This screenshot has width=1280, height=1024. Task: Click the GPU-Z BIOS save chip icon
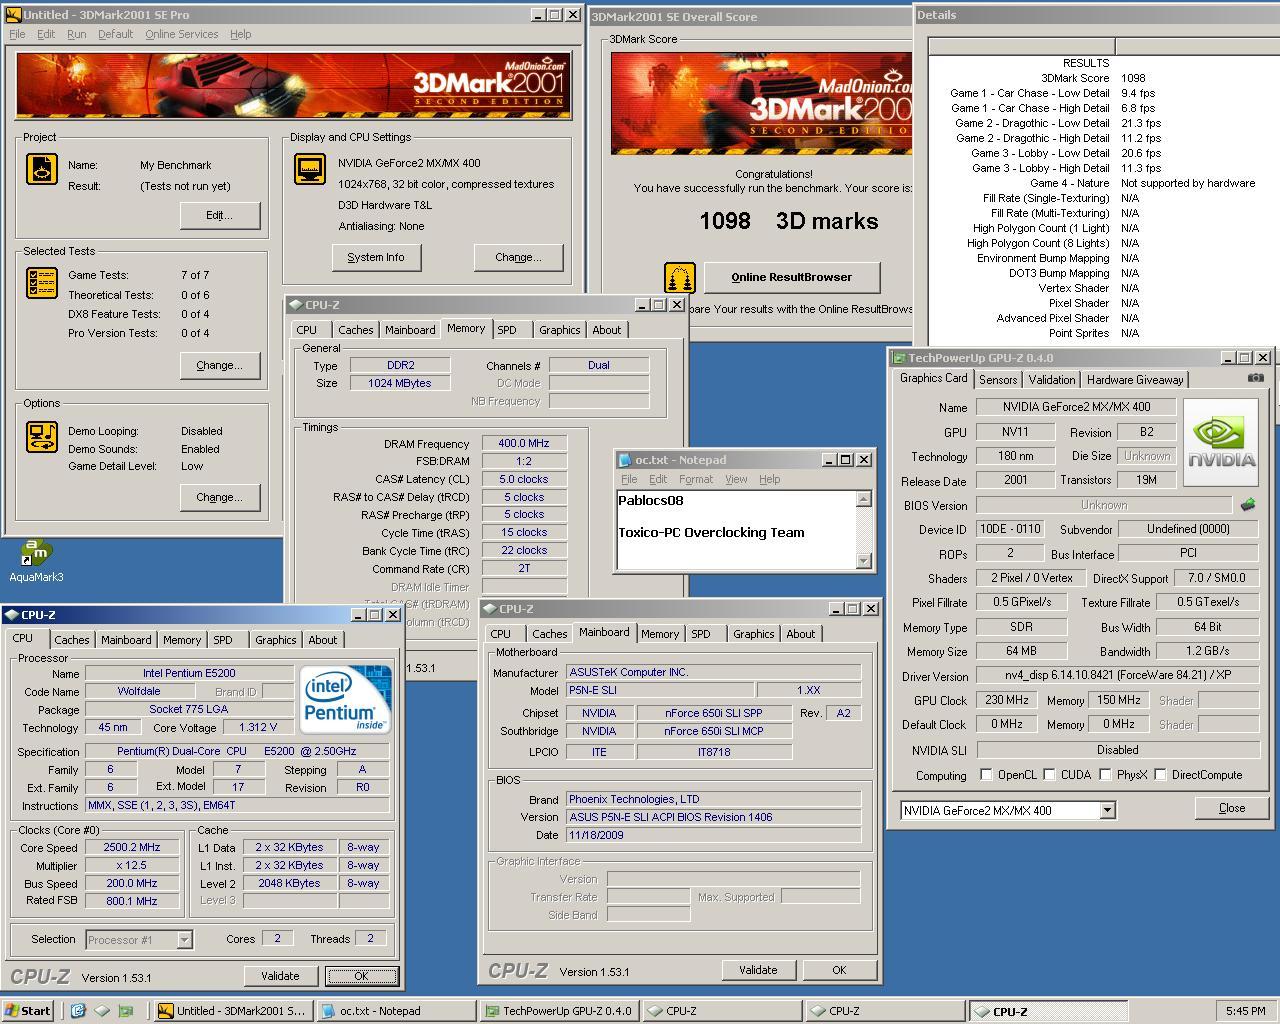click(x=1248, y=505)
